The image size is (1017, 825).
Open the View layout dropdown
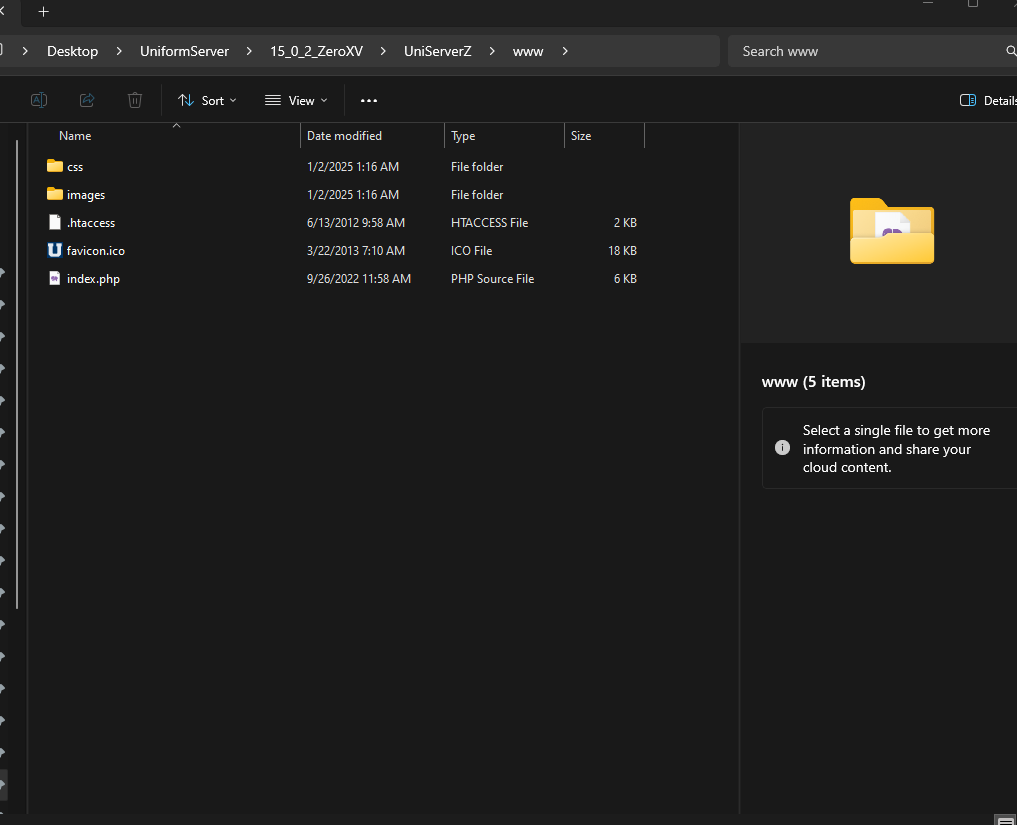296,101
